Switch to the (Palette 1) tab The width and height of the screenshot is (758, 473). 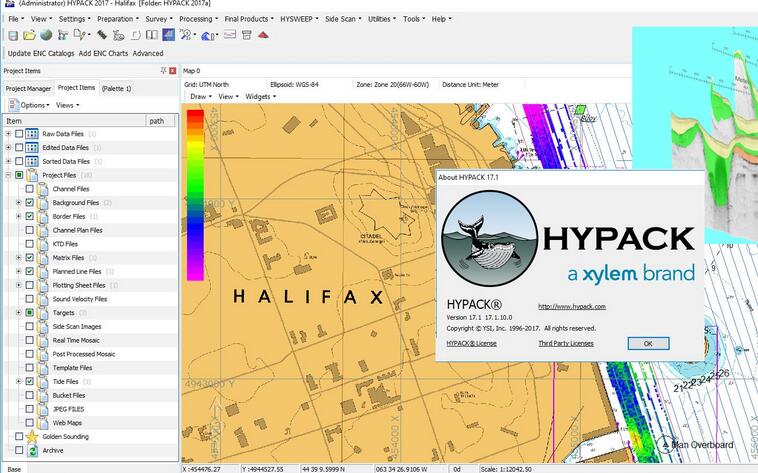click(116, 89)
